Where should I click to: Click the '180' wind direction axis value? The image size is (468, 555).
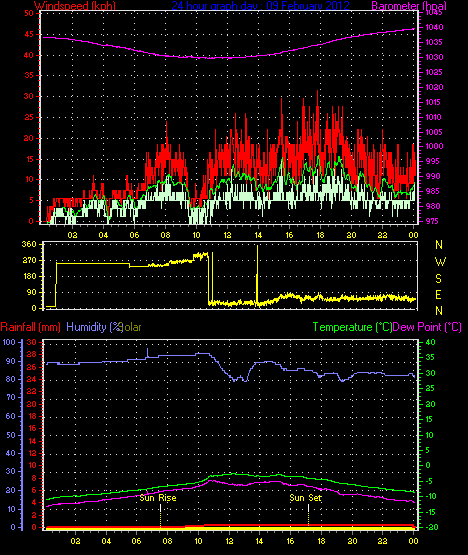[29, 276]
